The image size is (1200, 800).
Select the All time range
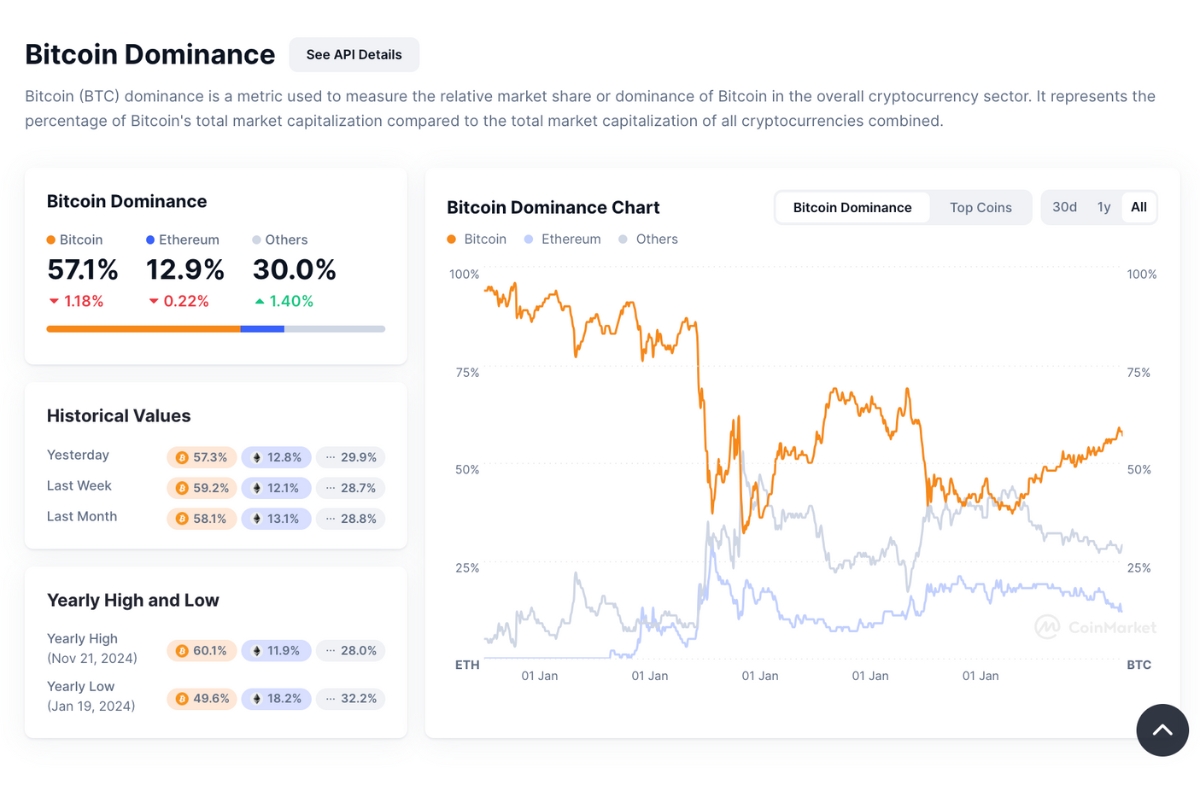1139,207
